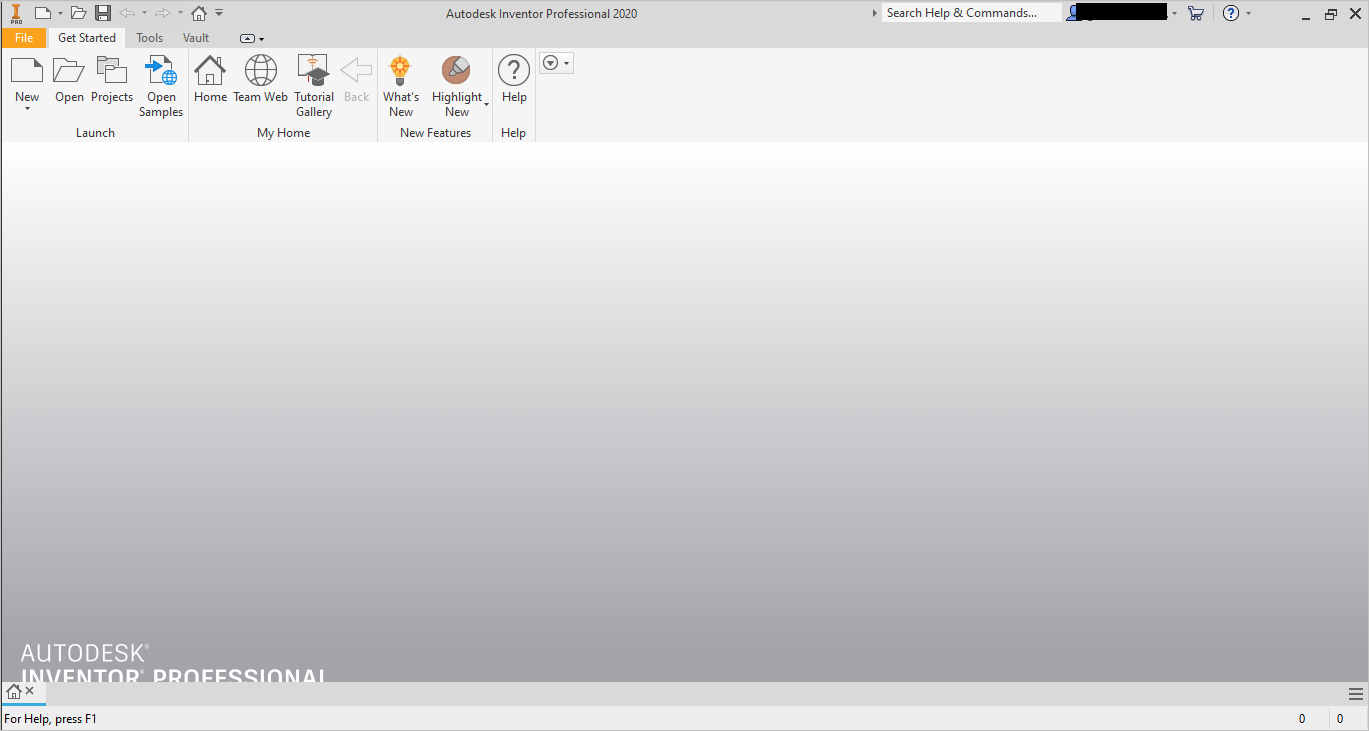Open the File menu
Viewport: 1369px width, 731px height.
pyautogui.click(x=23, y=37)
